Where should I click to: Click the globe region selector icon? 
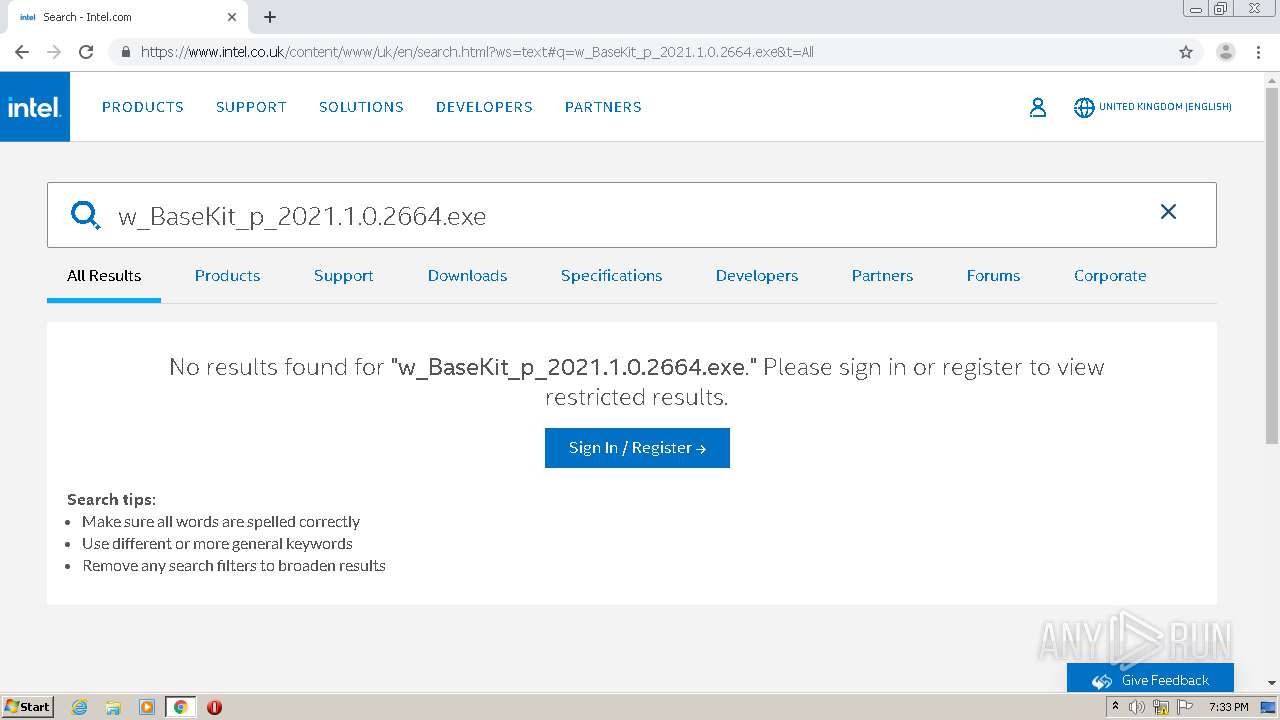(1084, 107)
